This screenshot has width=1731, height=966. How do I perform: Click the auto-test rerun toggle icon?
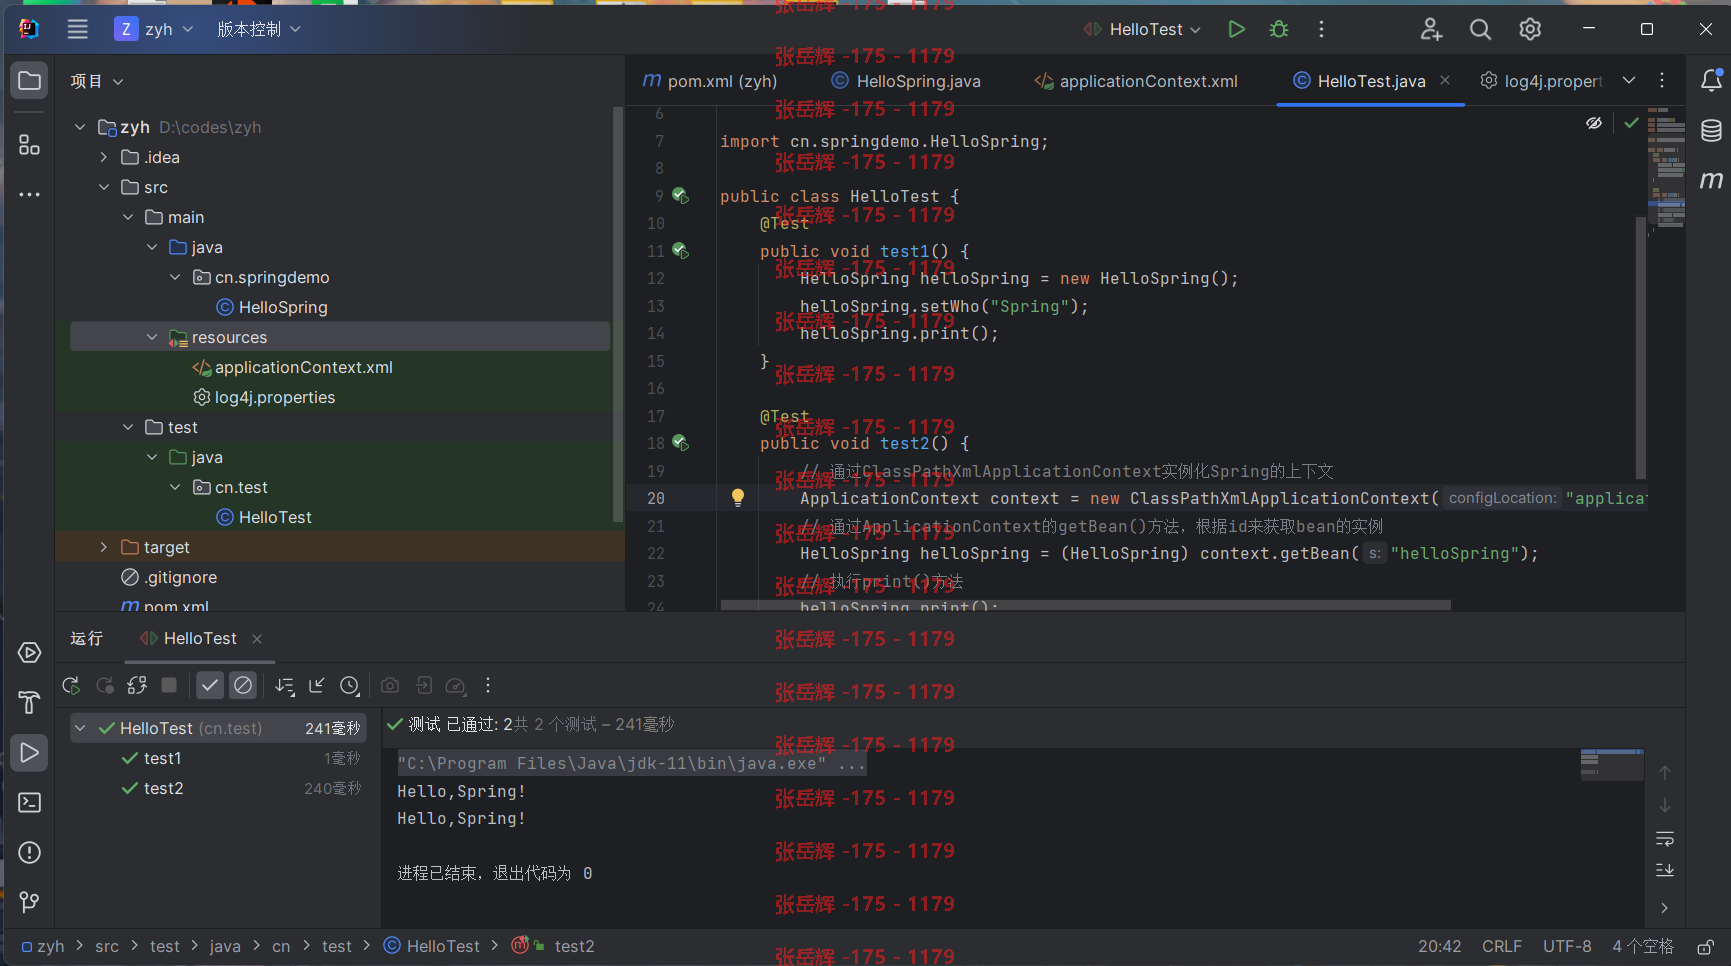pos(137,686)
